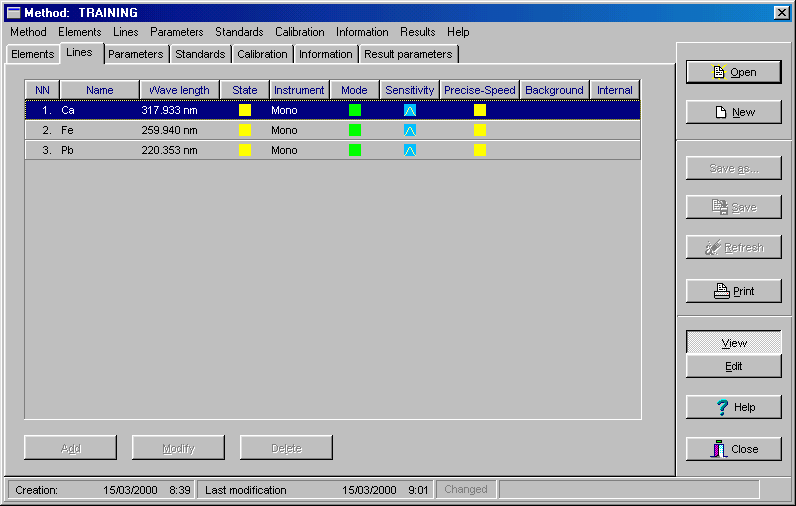Image resolution: width=796 pixels, height=506 pixels.
Task: Click the Internal column header
Action: (x=615, y=90)
